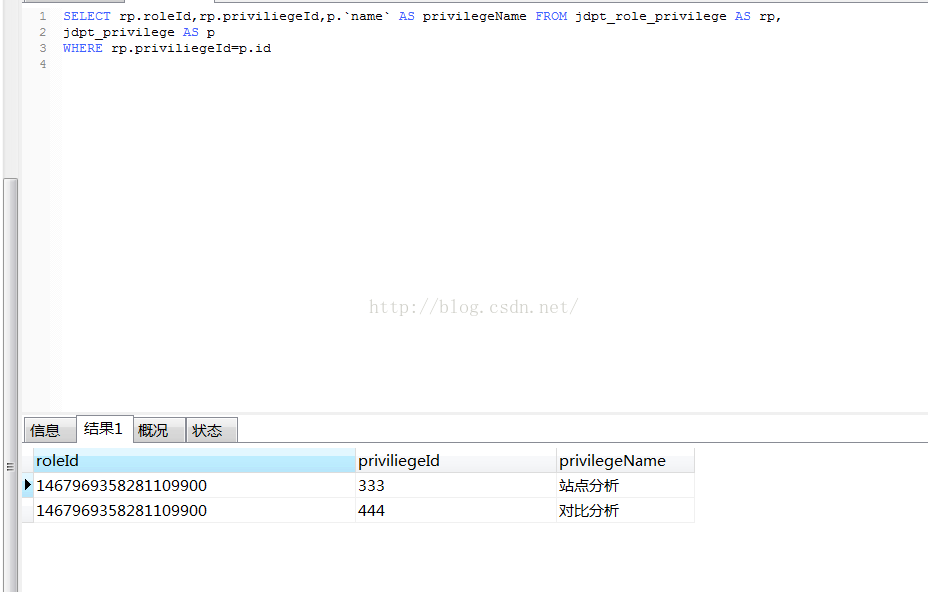Select roleId cell in the 444 row
Screen dimensions: 928x592
(194, 510)
